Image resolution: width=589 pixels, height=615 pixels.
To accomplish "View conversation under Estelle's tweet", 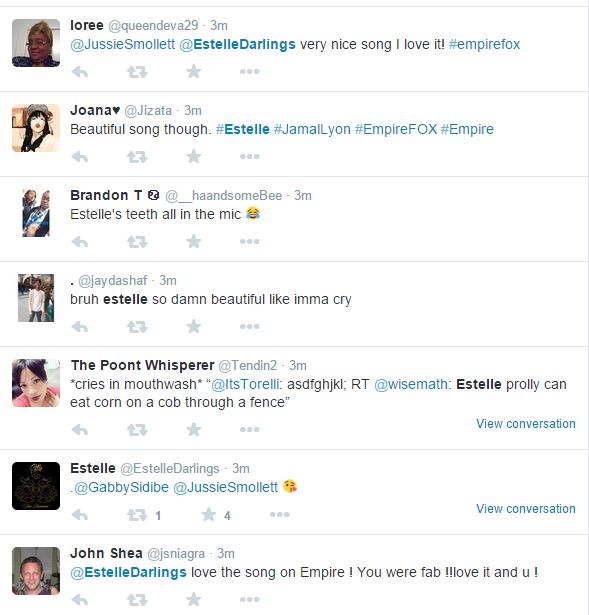I will click(x=526, y=509).
